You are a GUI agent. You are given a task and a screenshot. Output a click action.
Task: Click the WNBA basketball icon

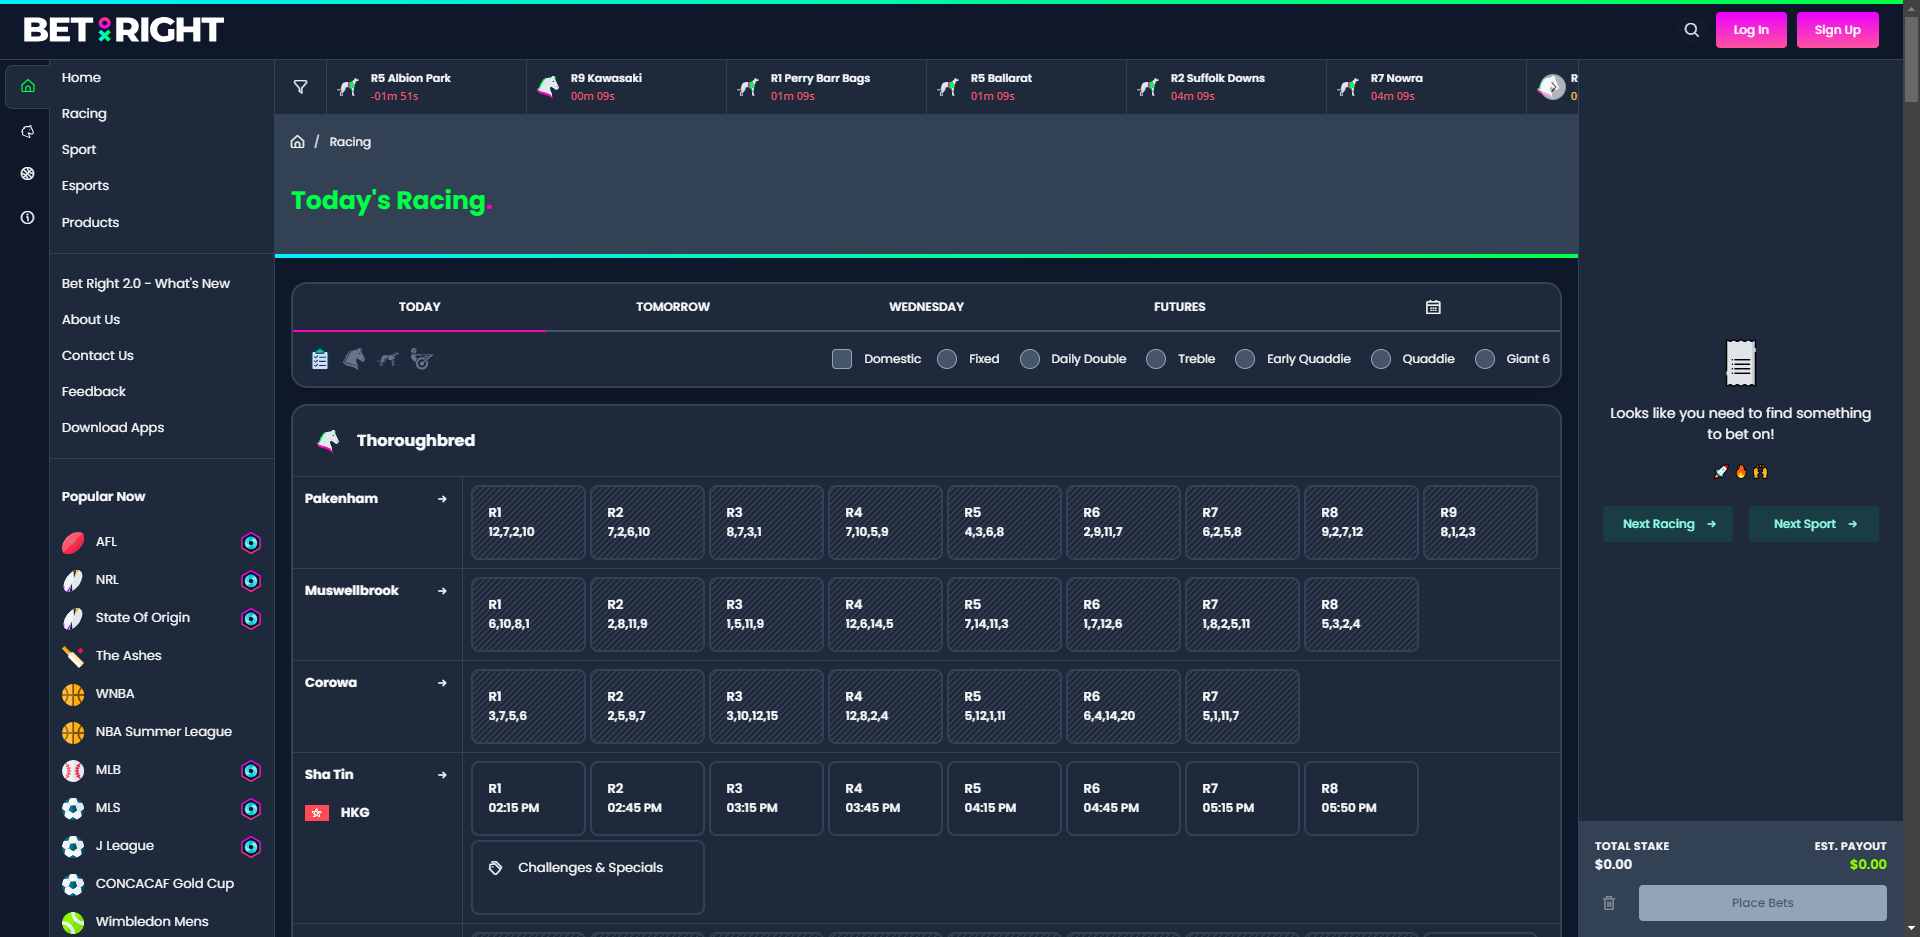tap(73, 694)
